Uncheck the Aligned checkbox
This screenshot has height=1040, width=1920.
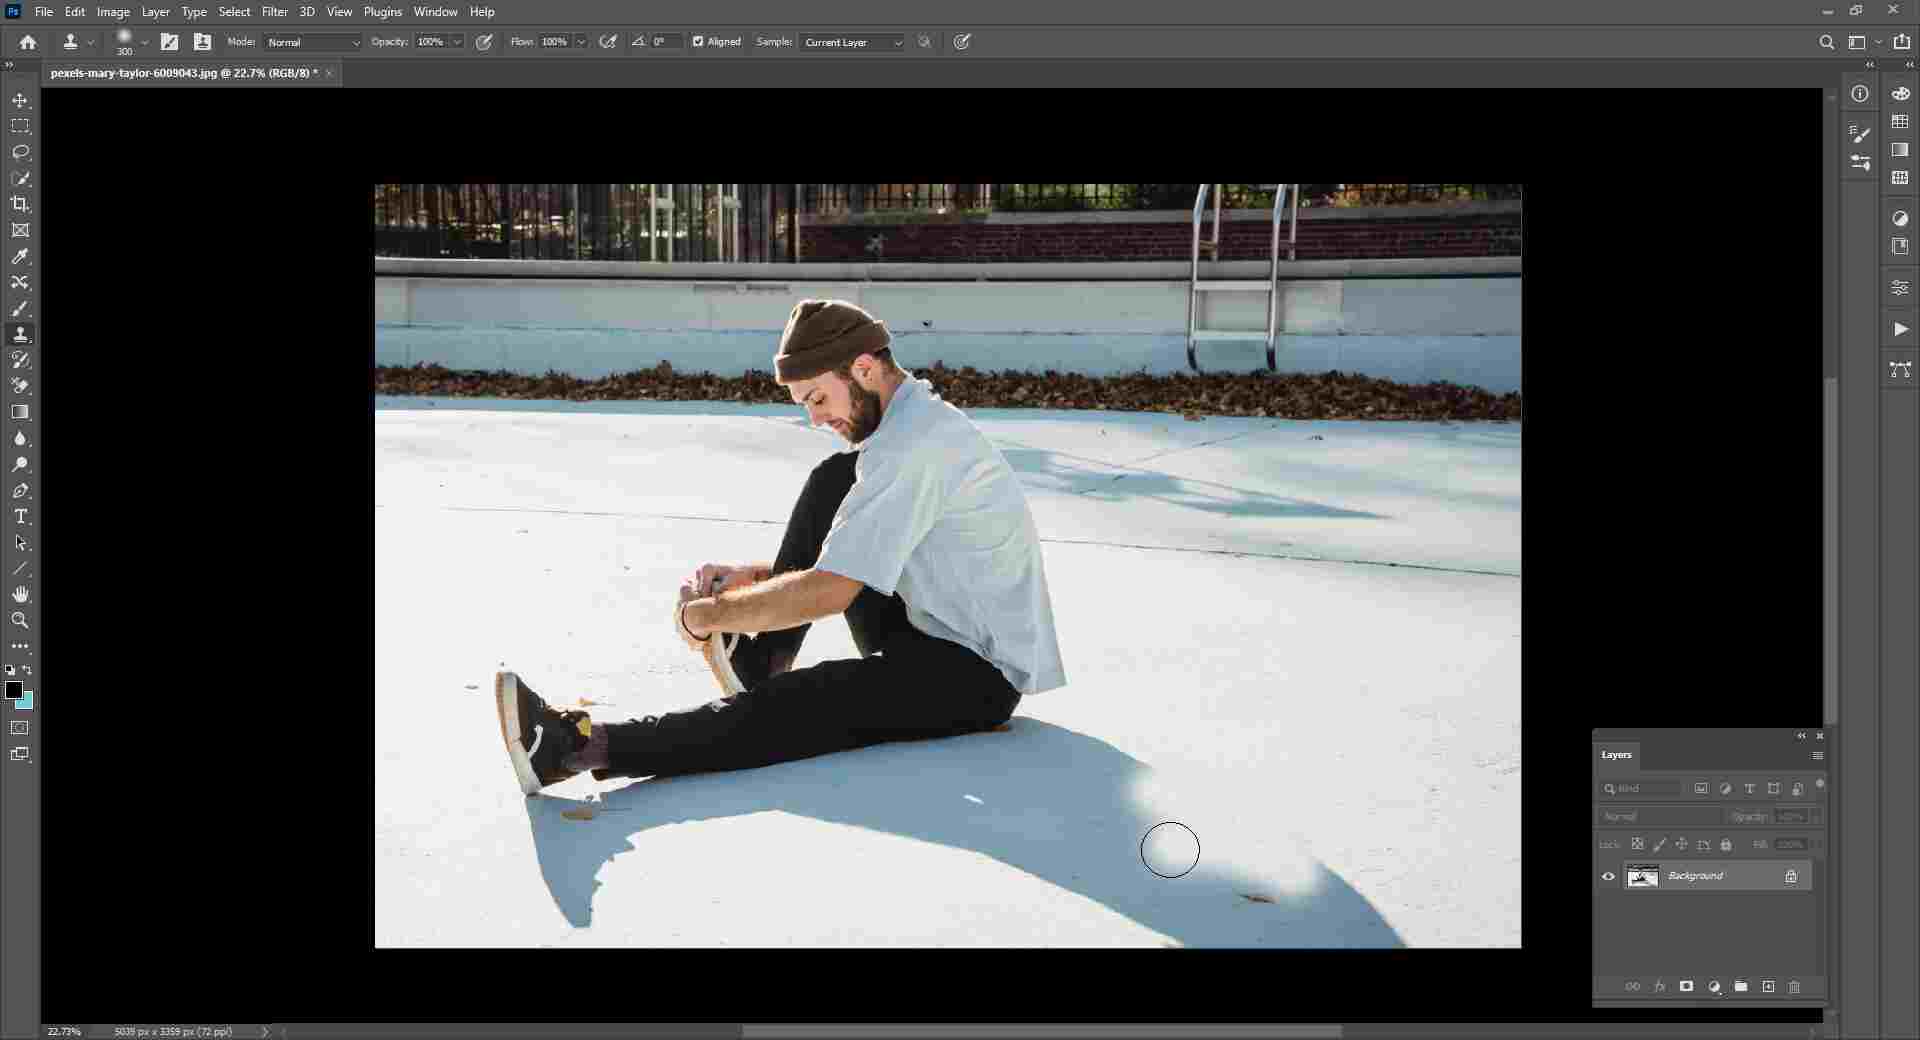(698, 42)
